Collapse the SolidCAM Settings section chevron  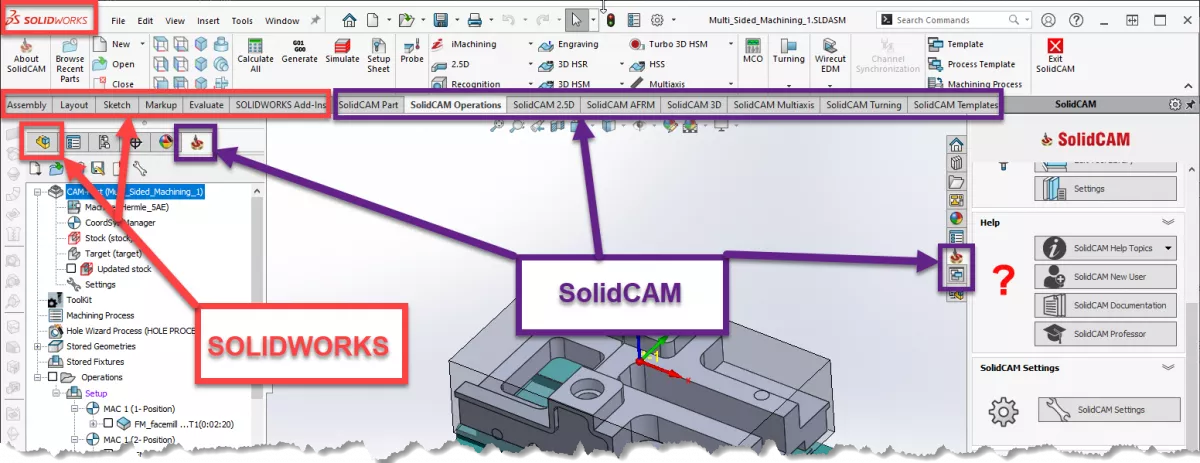tap(1167, 368)
